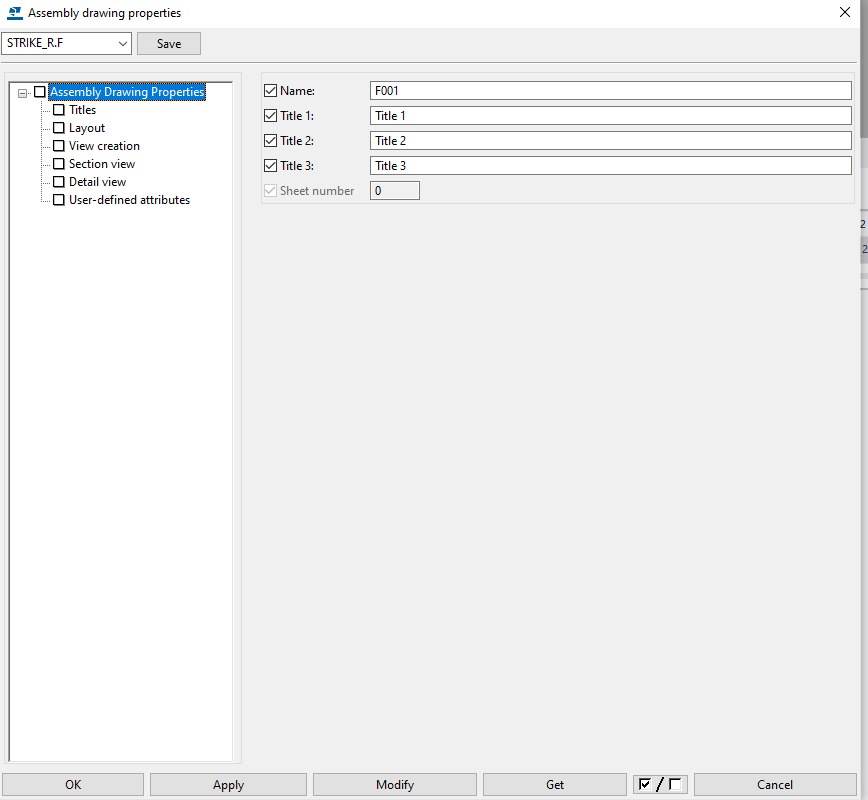Open the Titles tree item
Image resolution: width=868 pixels, height=800 pixels.
[82, 110]
